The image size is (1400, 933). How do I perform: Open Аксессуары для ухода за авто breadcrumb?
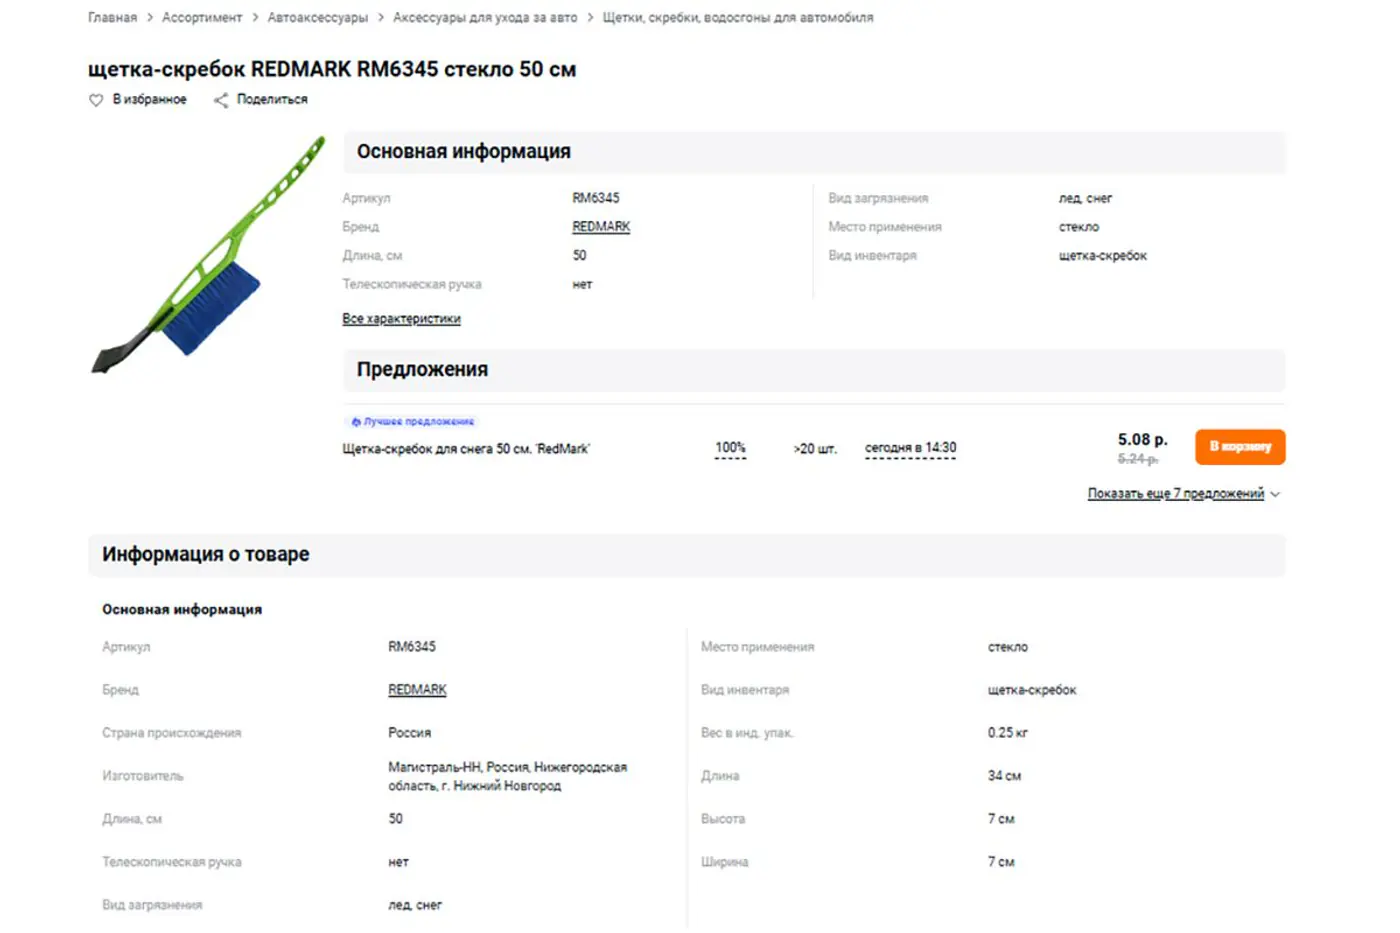tap(485, 18)
